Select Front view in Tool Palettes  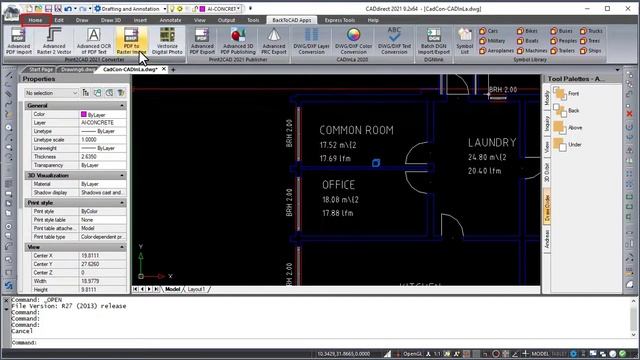pyautogui.click(x=566, y=93)
